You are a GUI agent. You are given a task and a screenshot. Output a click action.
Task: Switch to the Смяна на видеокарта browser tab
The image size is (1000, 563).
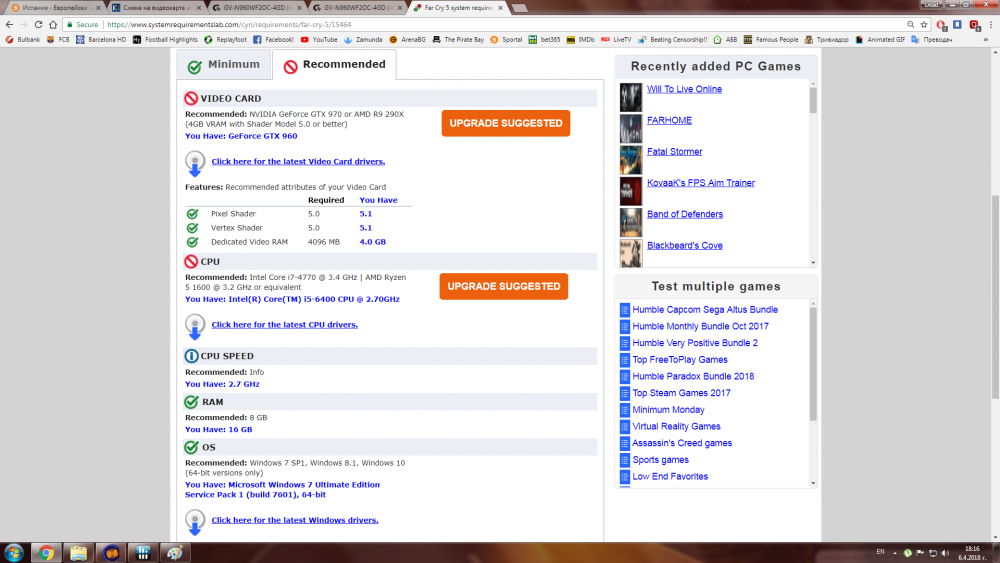pyautogui.click(x=158, y=8)
